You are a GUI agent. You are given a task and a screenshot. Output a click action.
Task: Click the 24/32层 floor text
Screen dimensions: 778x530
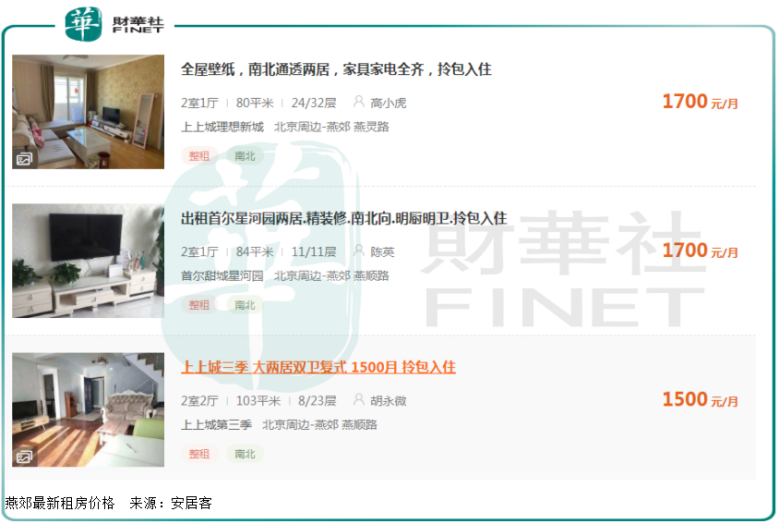(x=314, y=103)
